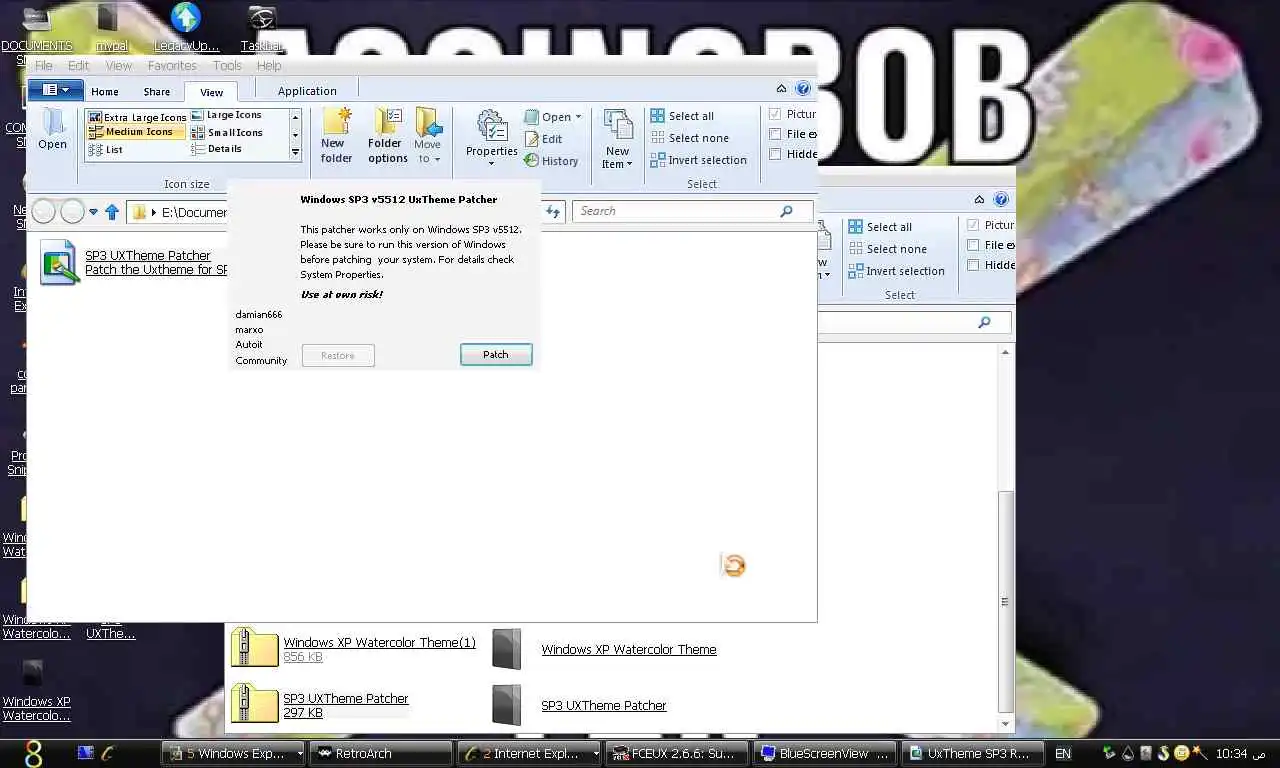This screenshot has width=1280, height=768.
Task: Open the Windows XP Watercolor Theme file
Action: click(x=604, y=649)
